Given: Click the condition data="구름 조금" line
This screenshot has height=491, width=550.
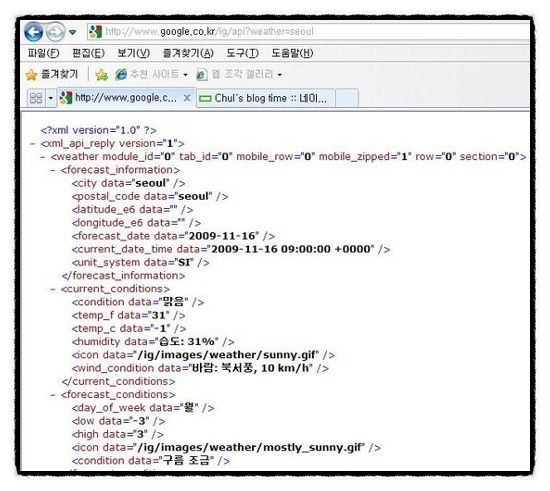Looking at the screenshot, I should (x=151, y=461).
